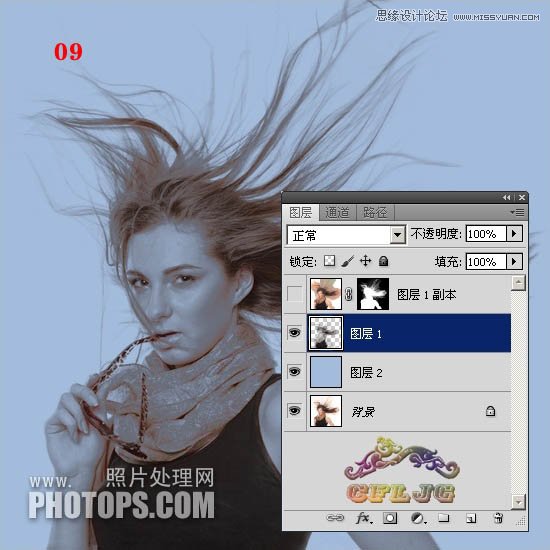Create a new layer using the page icon
Viewport: 550px width, 550px height.
471,518
